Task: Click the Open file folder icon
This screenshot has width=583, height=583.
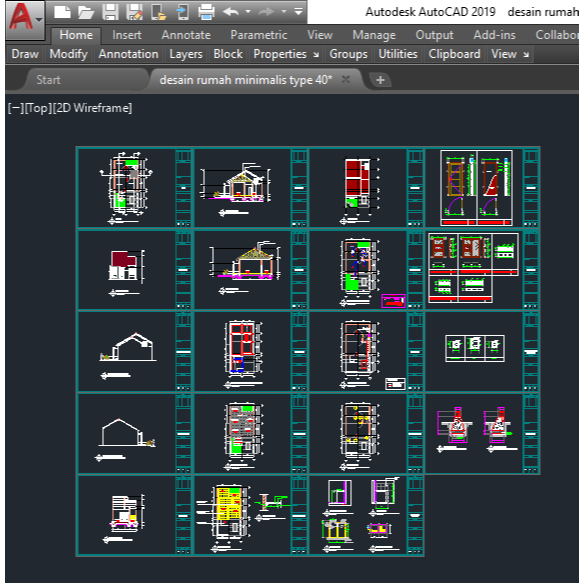Action: (x=86, y=12)
